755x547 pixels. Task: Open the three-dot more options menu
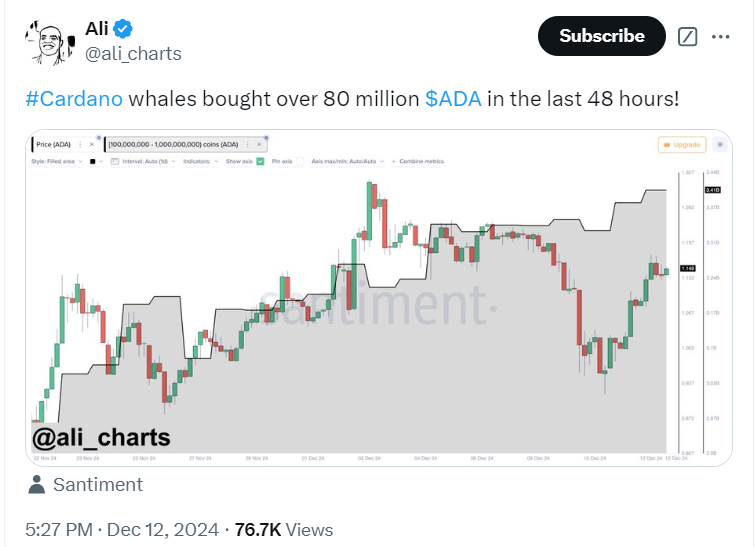point(720,37)
